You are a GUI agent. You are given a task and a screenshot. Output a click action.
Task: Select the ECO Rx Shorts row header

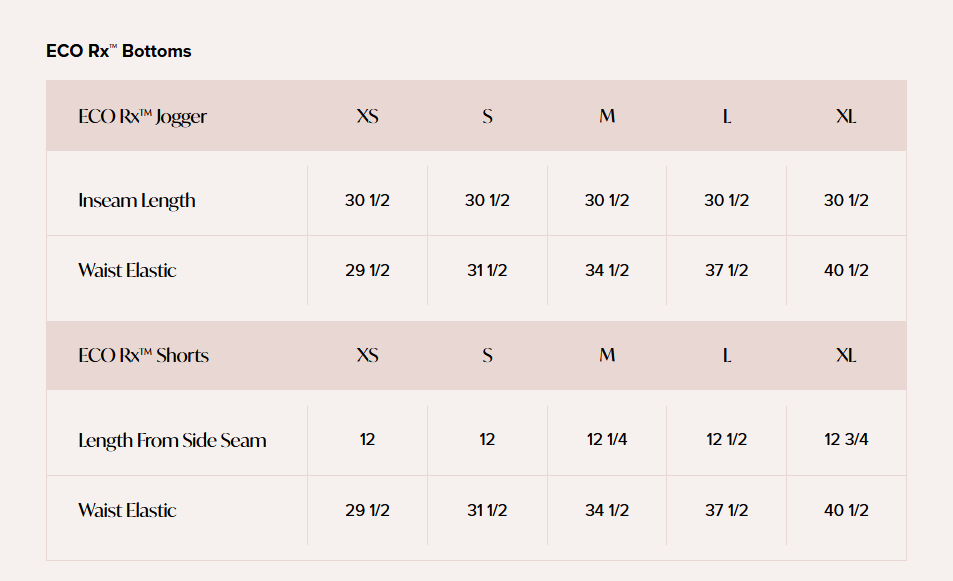[143, 355]
